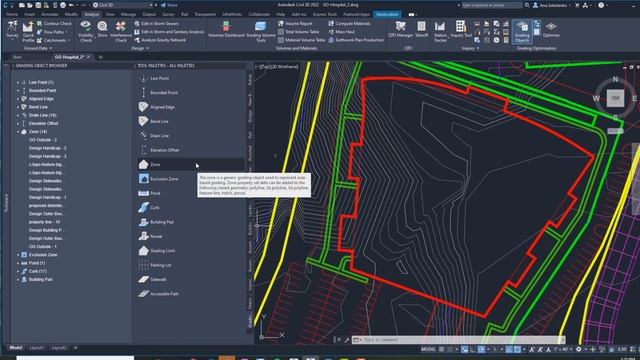
Task: Click the Takeoff tool
Action: [x=421, y=29]
